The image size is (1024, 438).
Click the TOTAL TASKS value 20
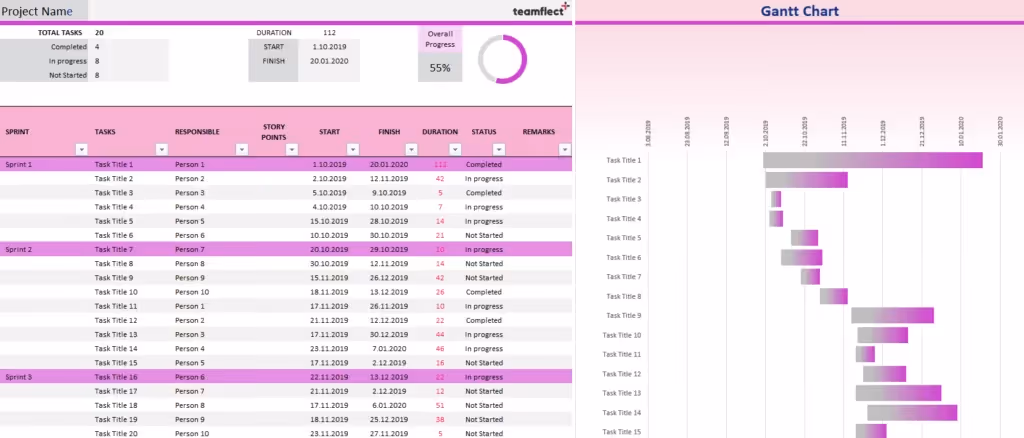[x=99, y=33]
